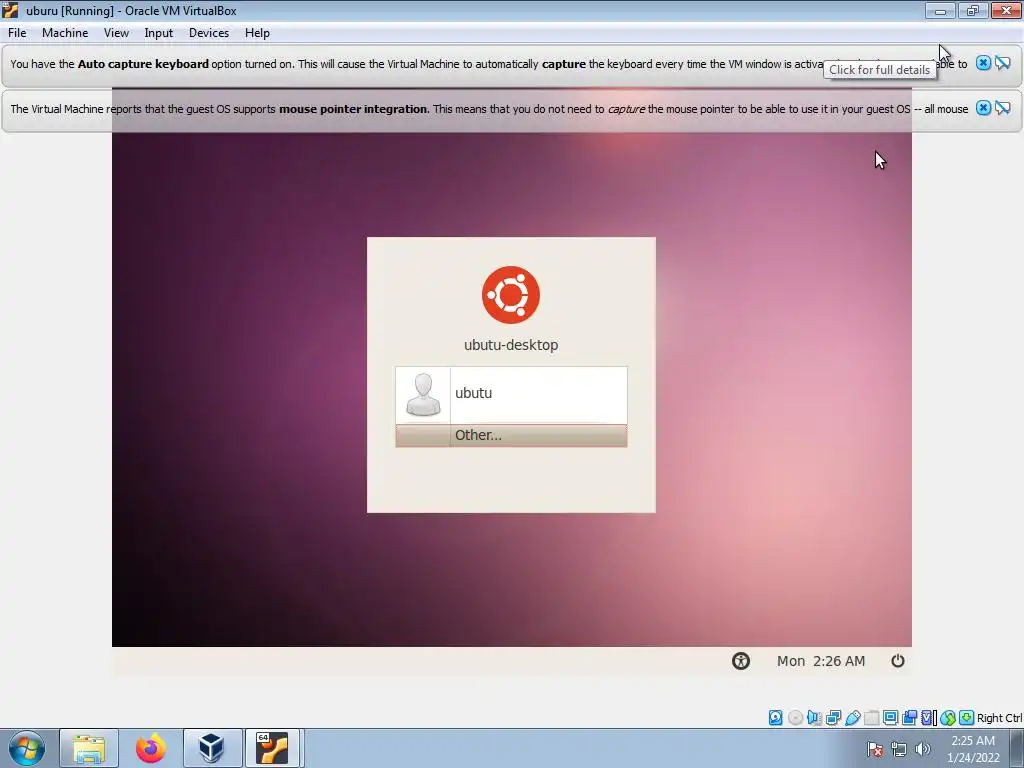This screenshot has width=1024, height=768.
Task: Open Windows Explorer from taskbar
Action: (89, 748)
